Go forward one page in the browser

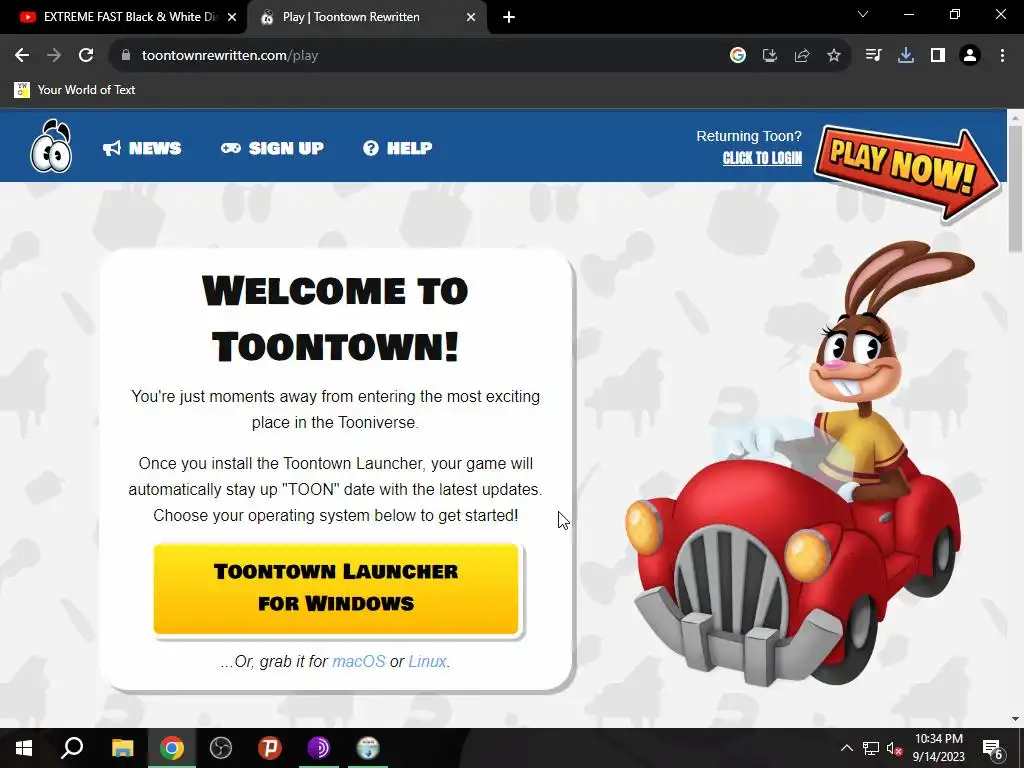pos(54,56)
